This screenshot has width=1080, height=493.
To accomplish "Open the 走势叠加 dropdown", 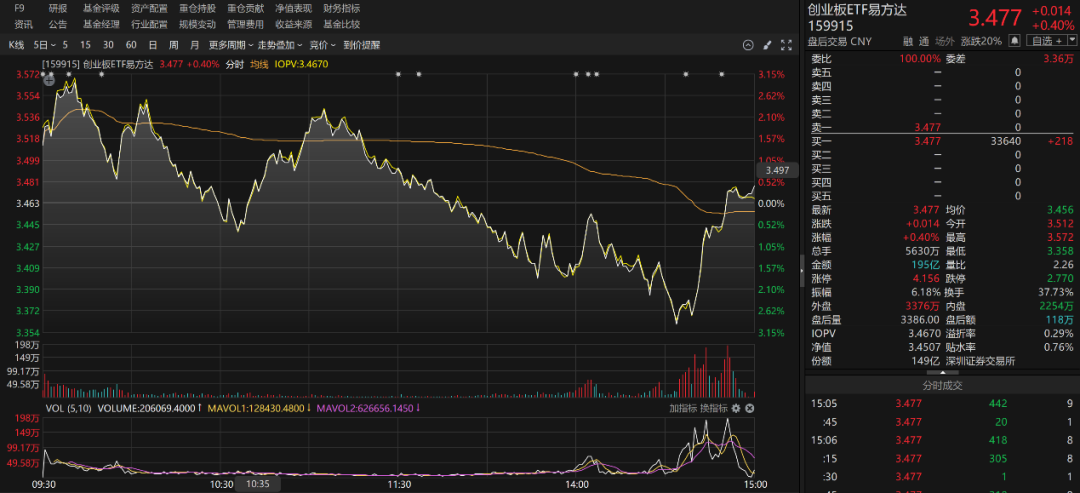I will pos(280,45).
